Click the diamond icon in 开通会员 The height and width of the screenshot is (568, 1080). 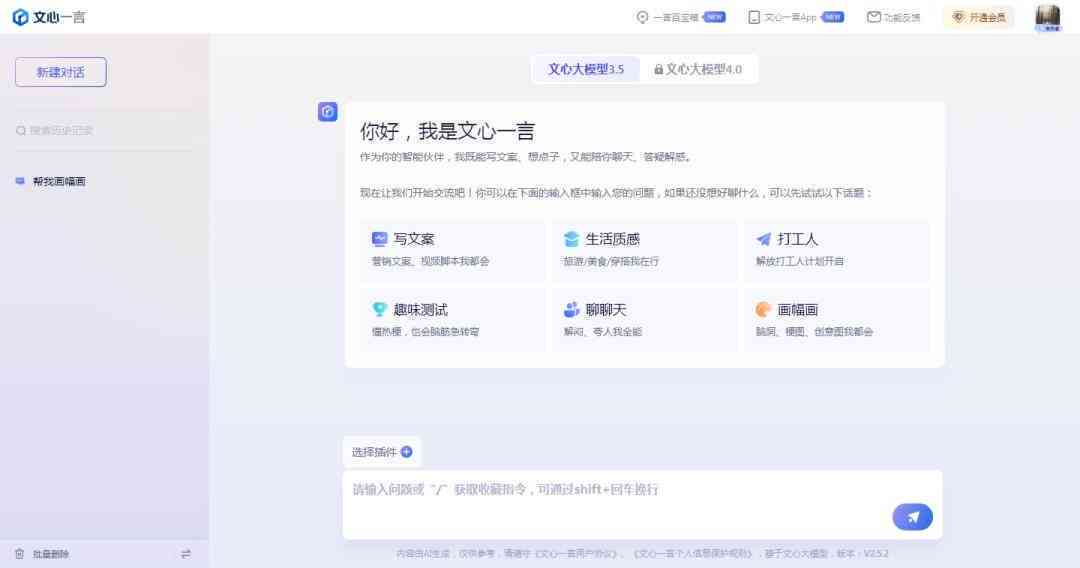(959, 17)
